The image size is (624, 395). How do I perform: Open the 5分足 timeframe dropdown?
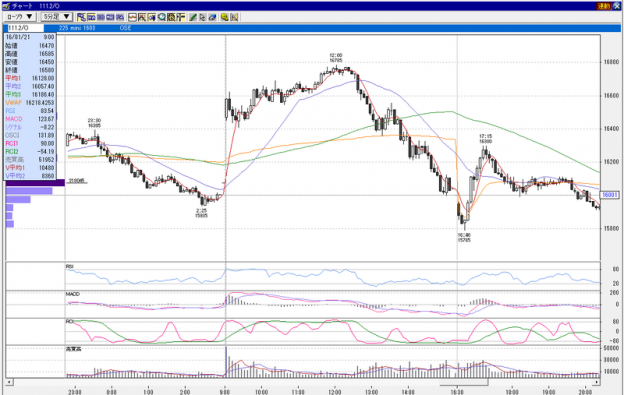[57, 17]
